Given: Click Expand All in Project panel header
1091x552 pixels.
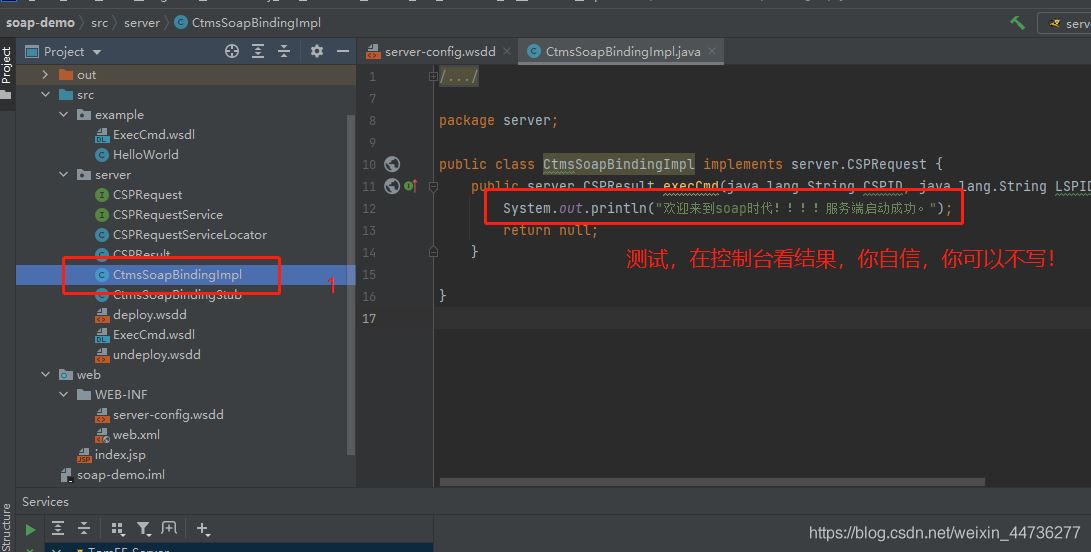Looking at the screenshot, I should pyautogui.click(x=258, y=51).
